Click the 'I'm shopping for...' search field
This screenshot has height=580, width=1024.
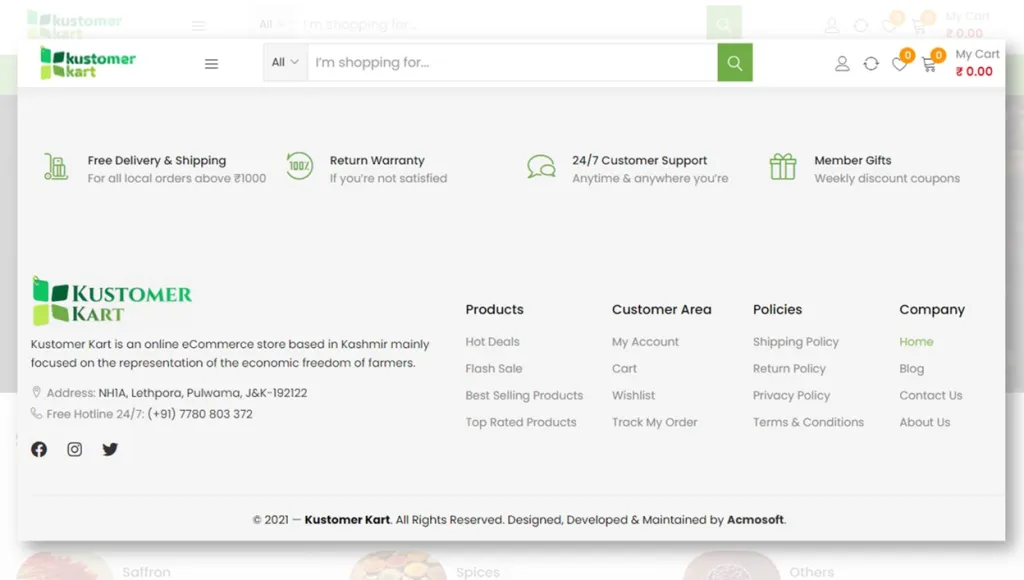513,63
